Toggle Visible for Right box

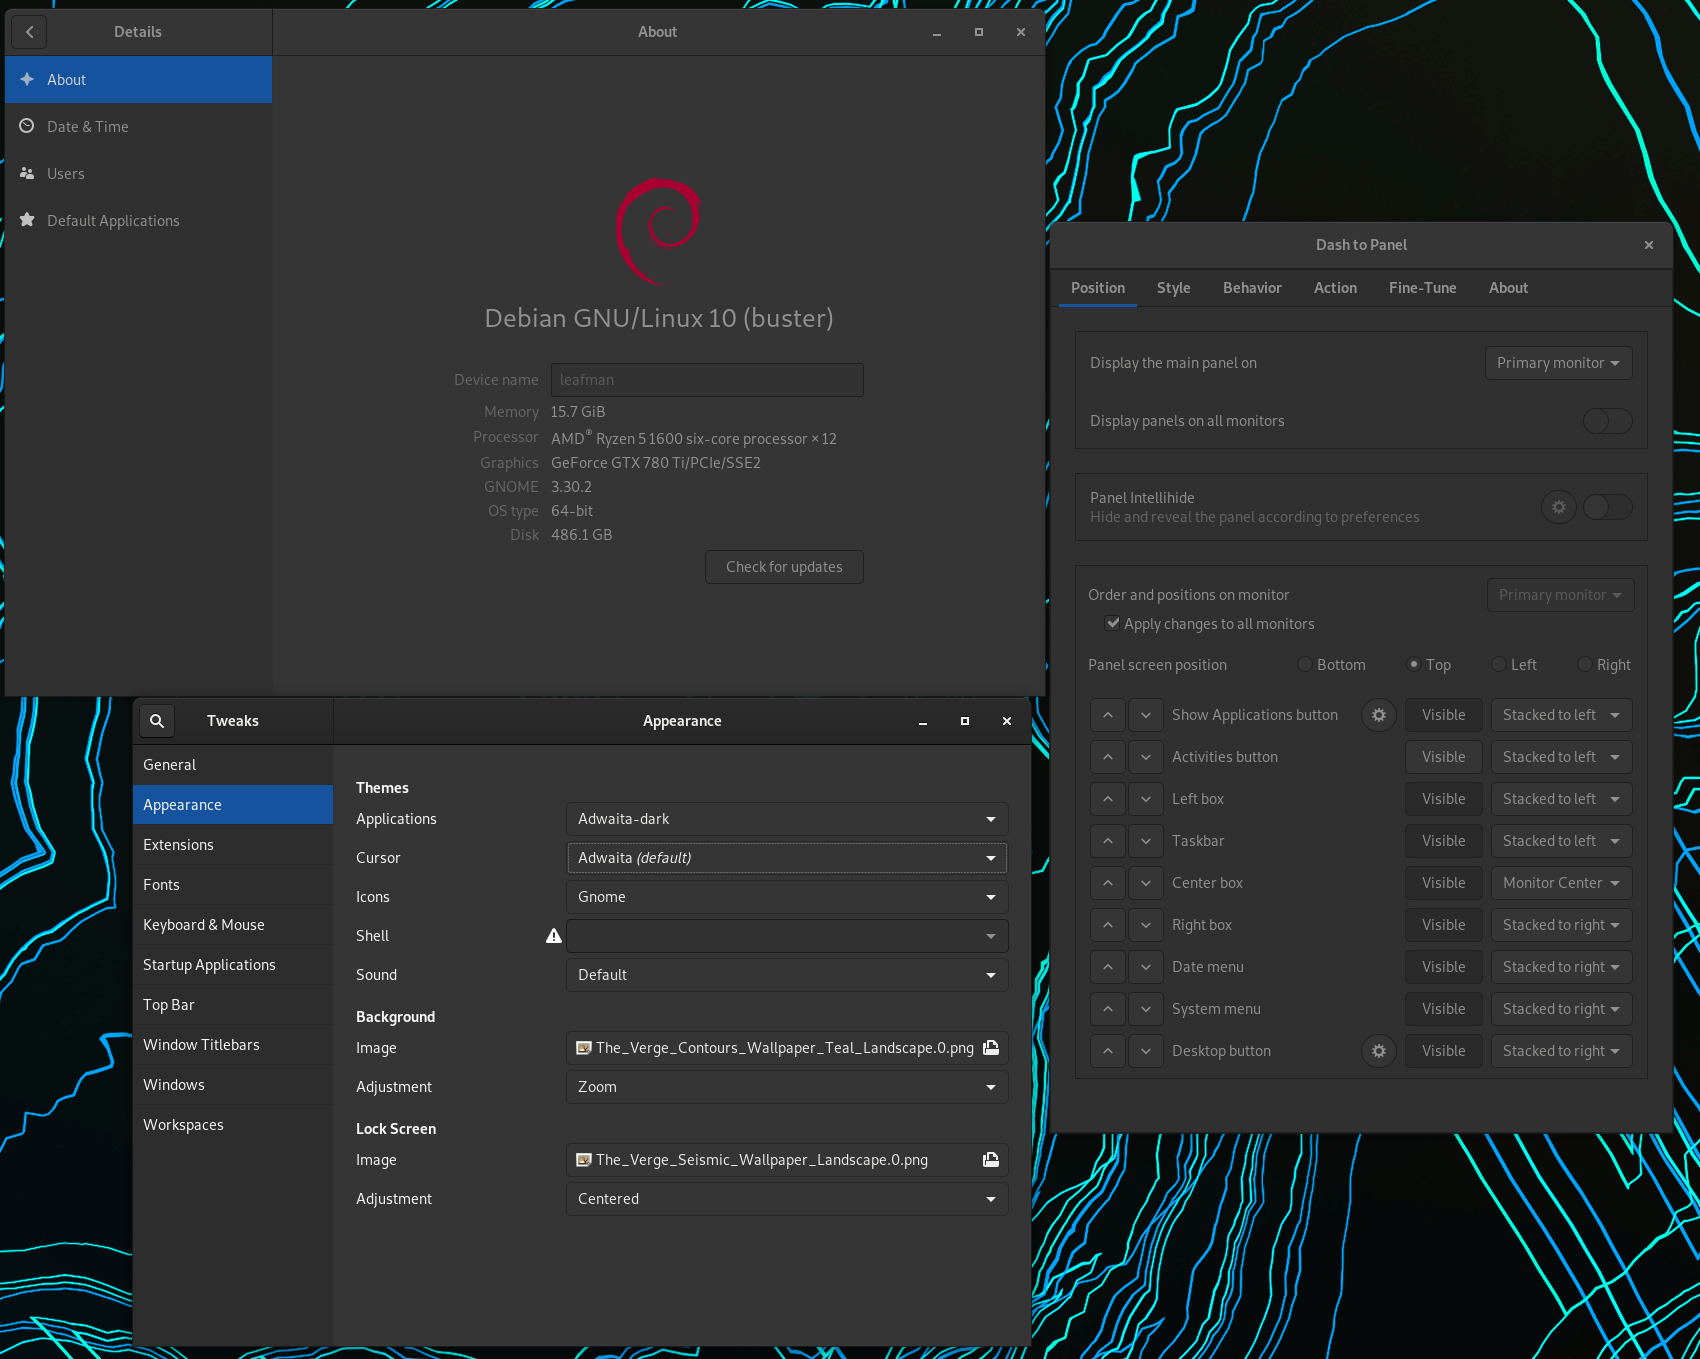pyautogui.click(x=1444, y=925)
